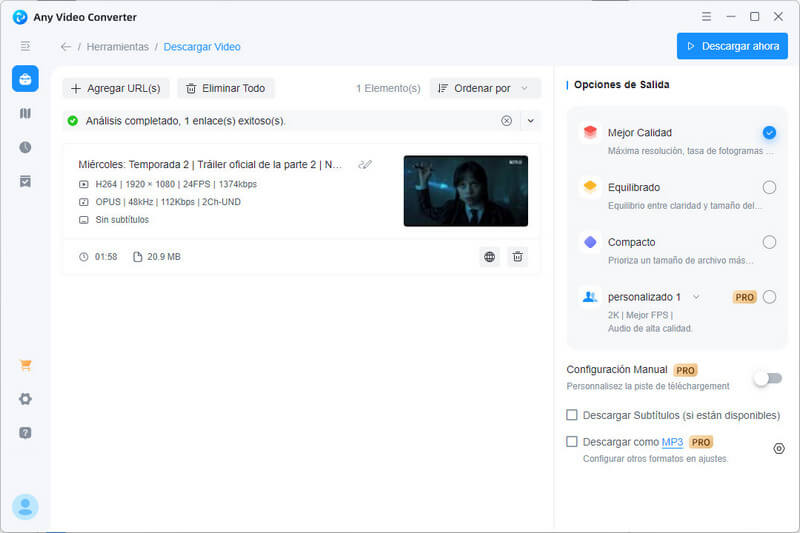The width and height of the screenshot is (800, 533).
Task: Open the history clock icon in sidebar
Action: point(25,147)
